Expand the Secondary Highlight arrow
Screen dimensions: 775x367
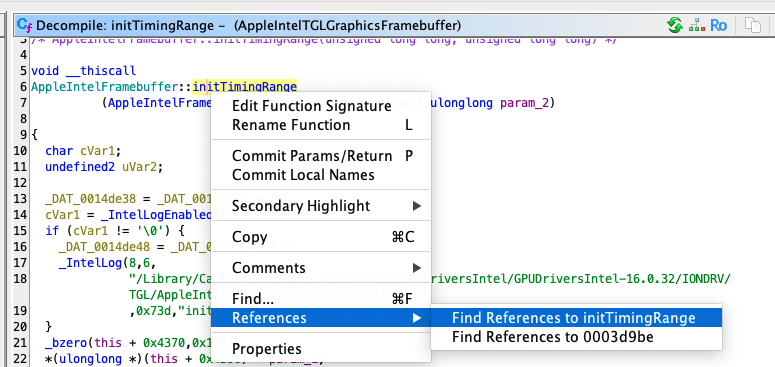[x=417, y=206]
